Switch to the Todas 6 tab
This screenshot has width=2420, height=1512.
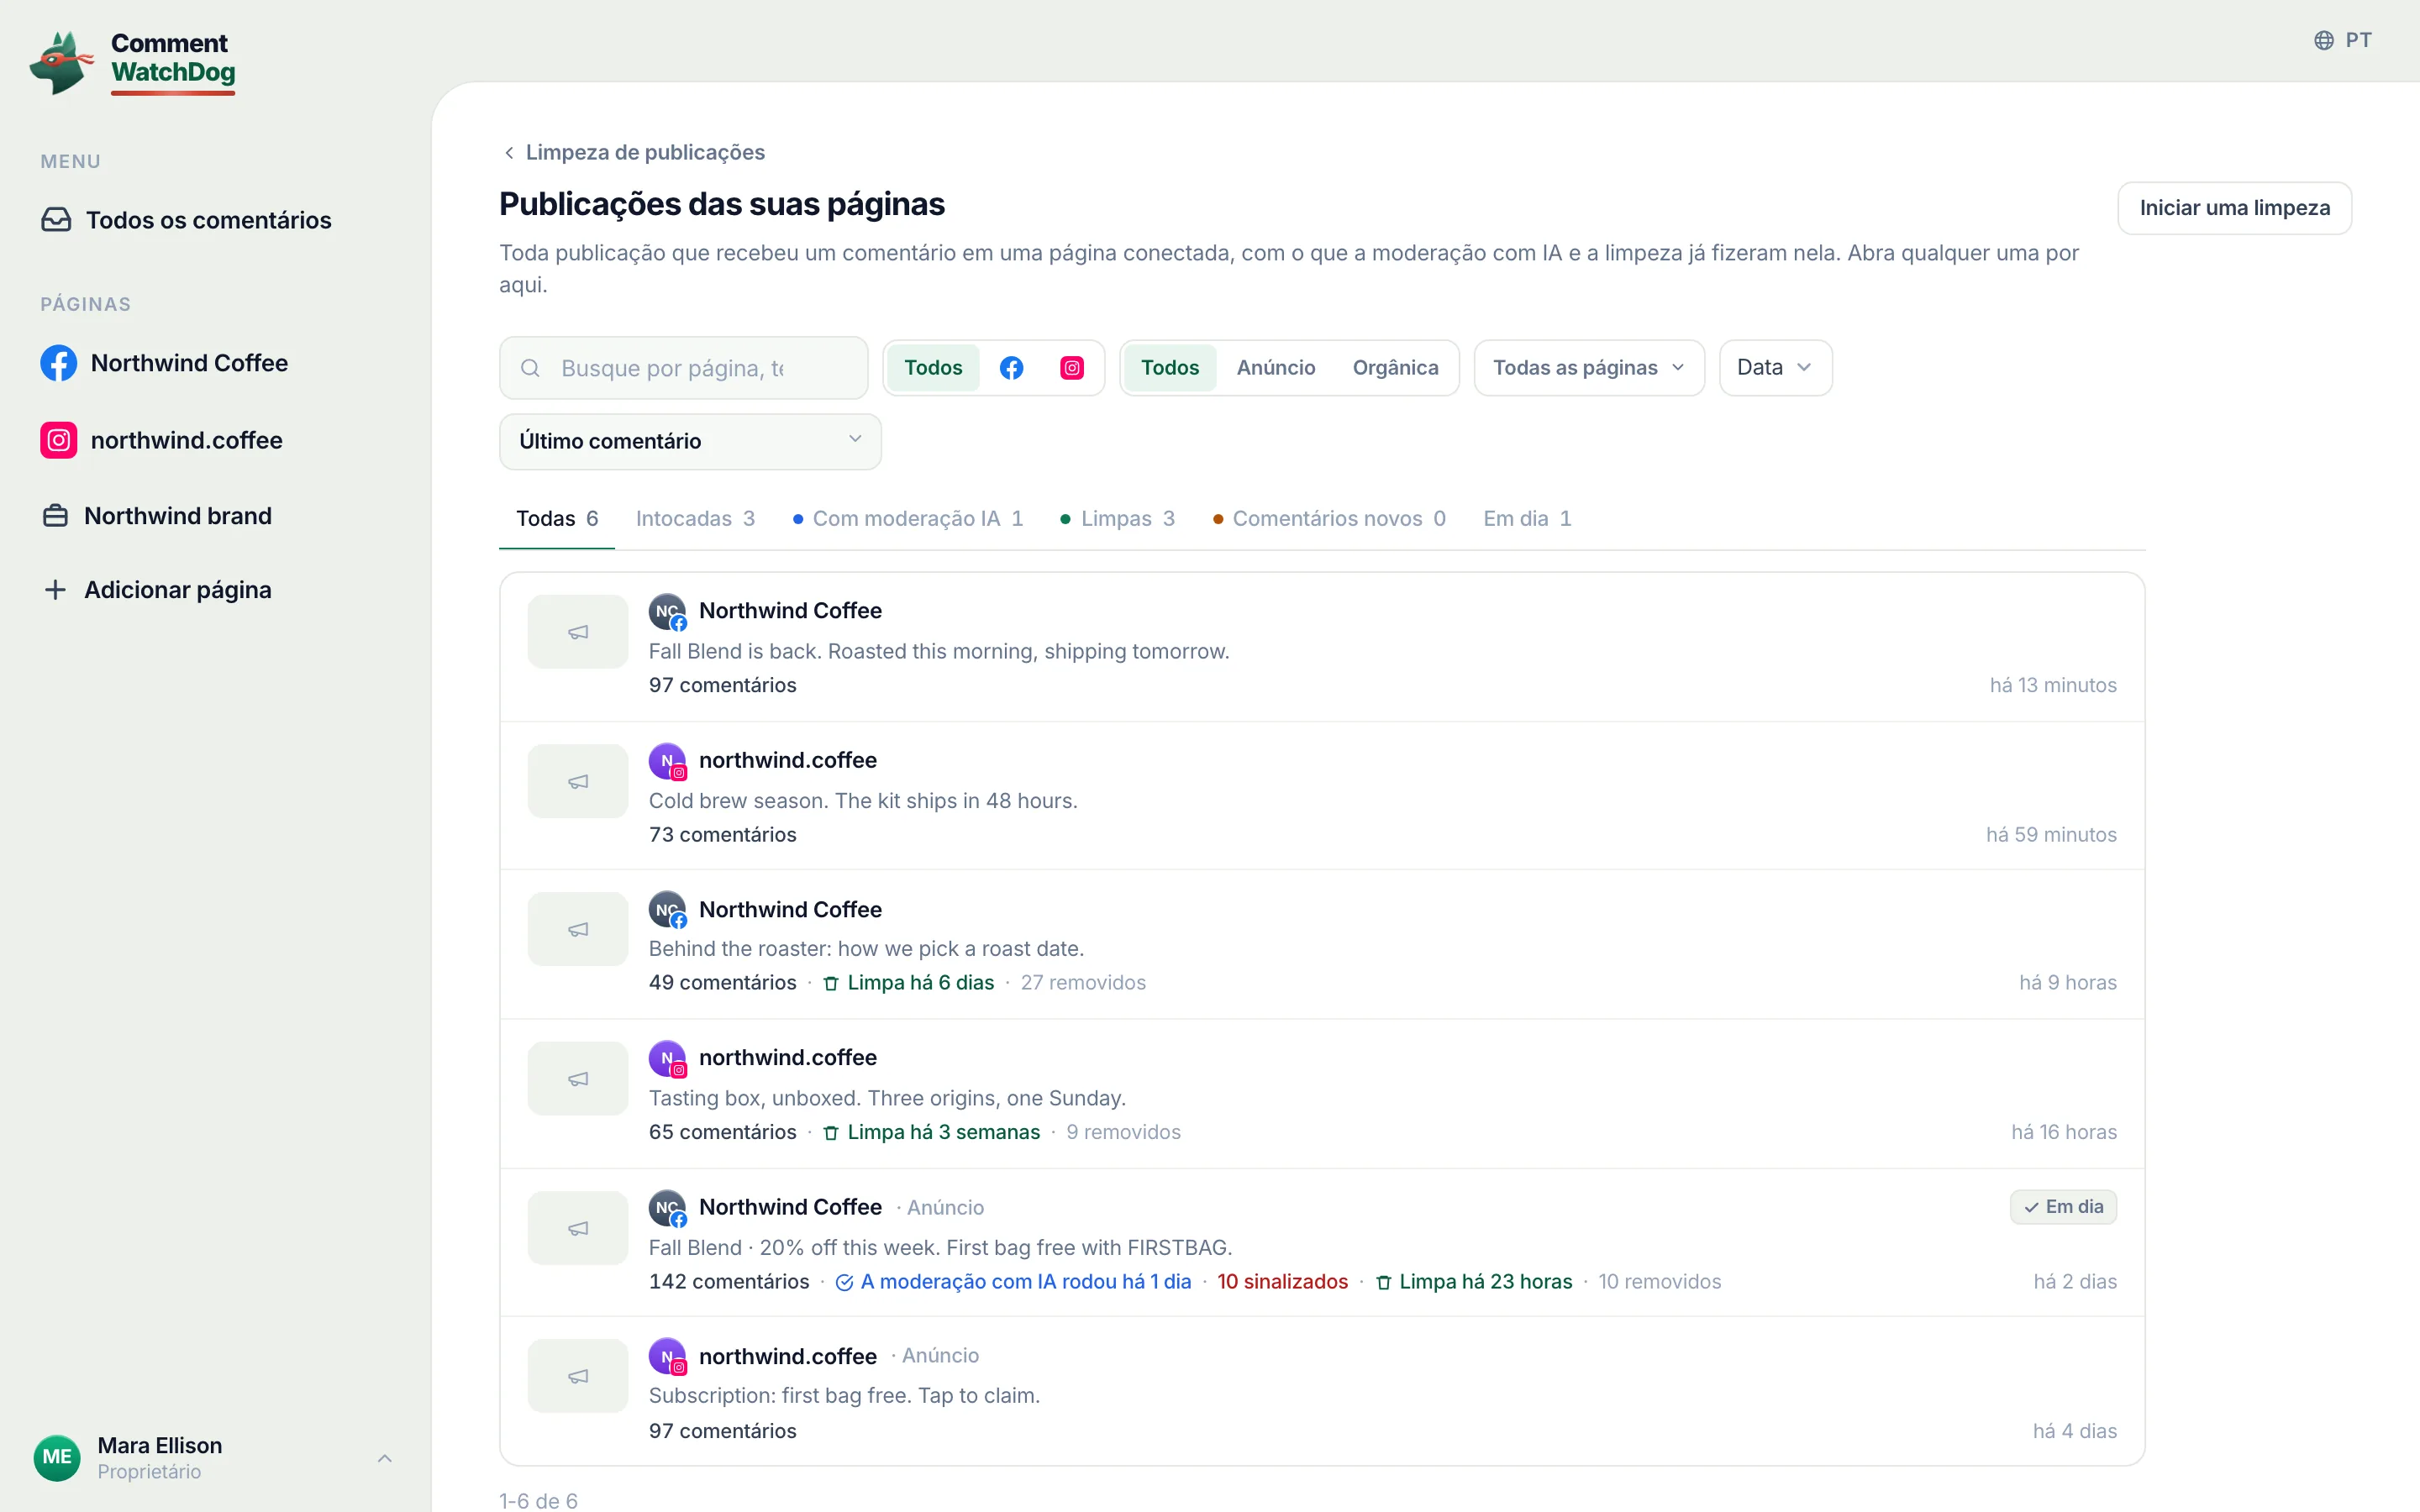pos(557,519)
